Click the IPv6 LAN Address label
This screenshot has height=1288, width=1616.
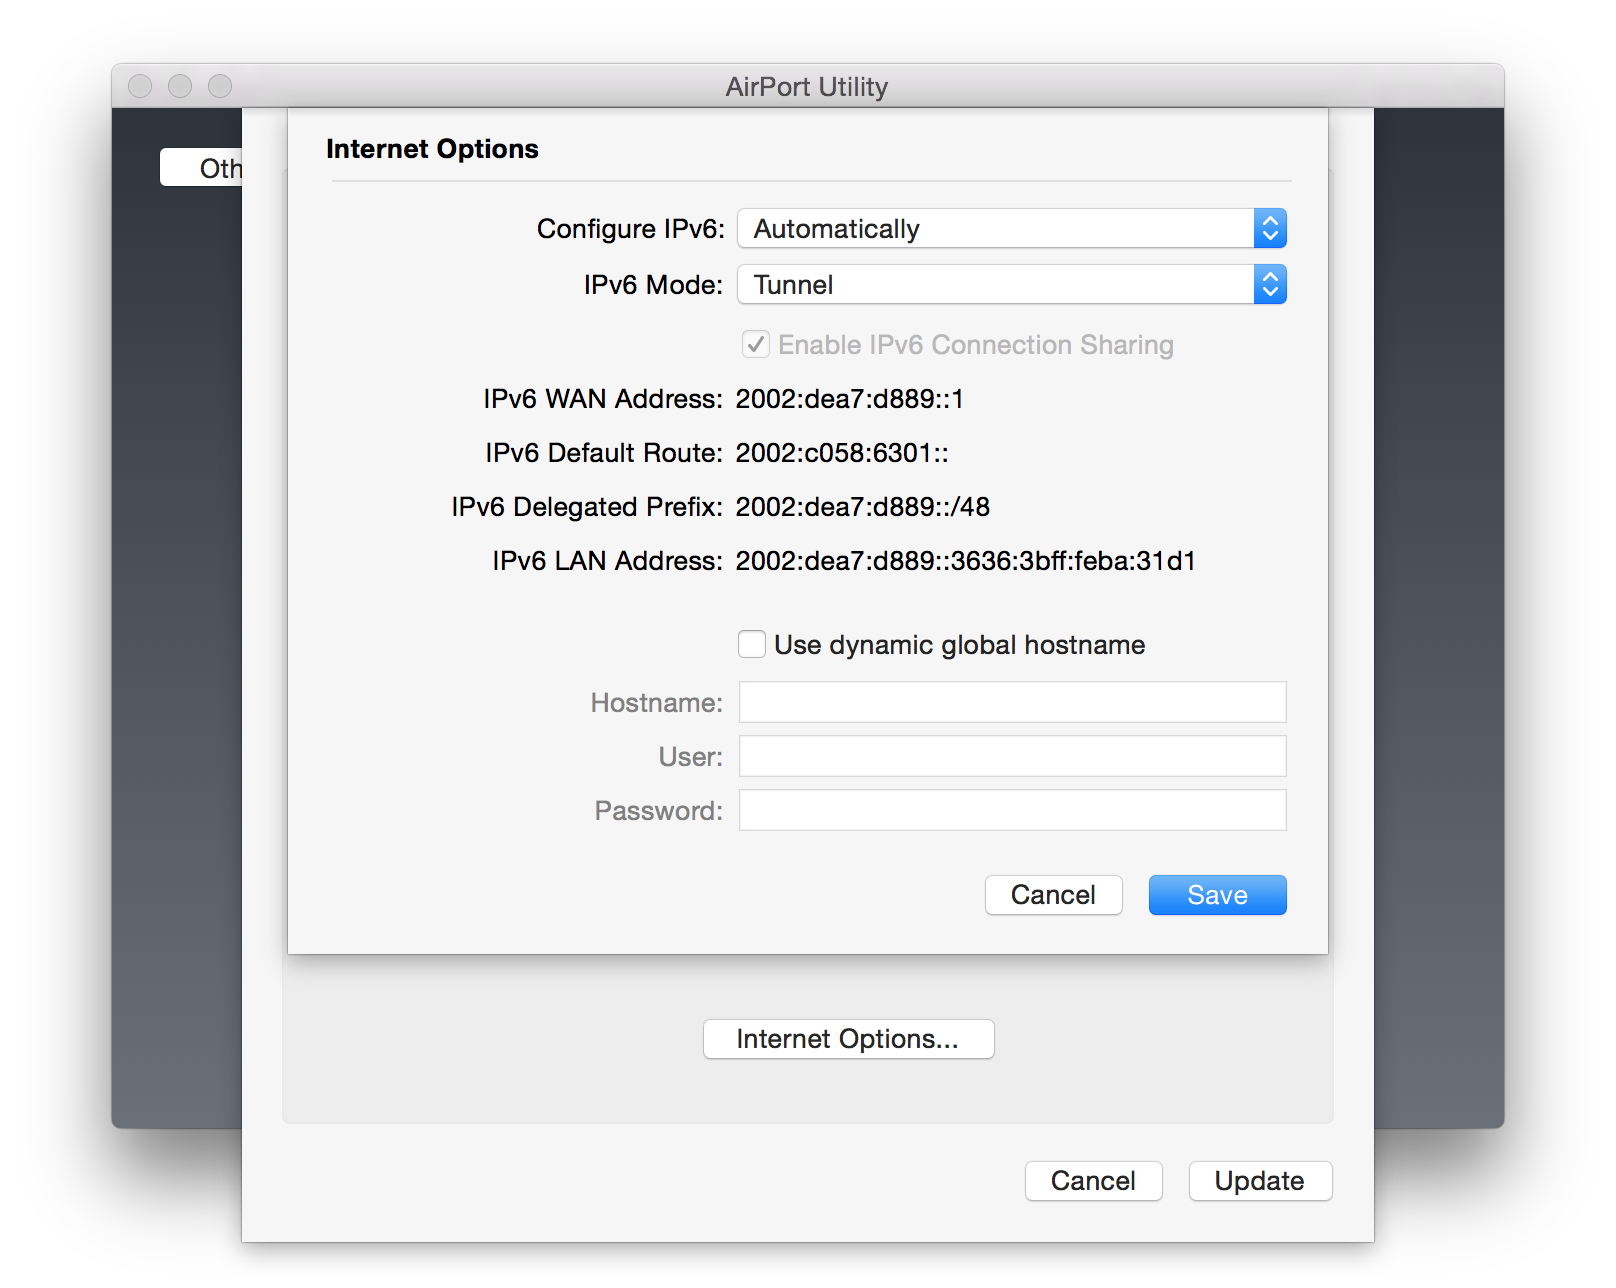608,561
